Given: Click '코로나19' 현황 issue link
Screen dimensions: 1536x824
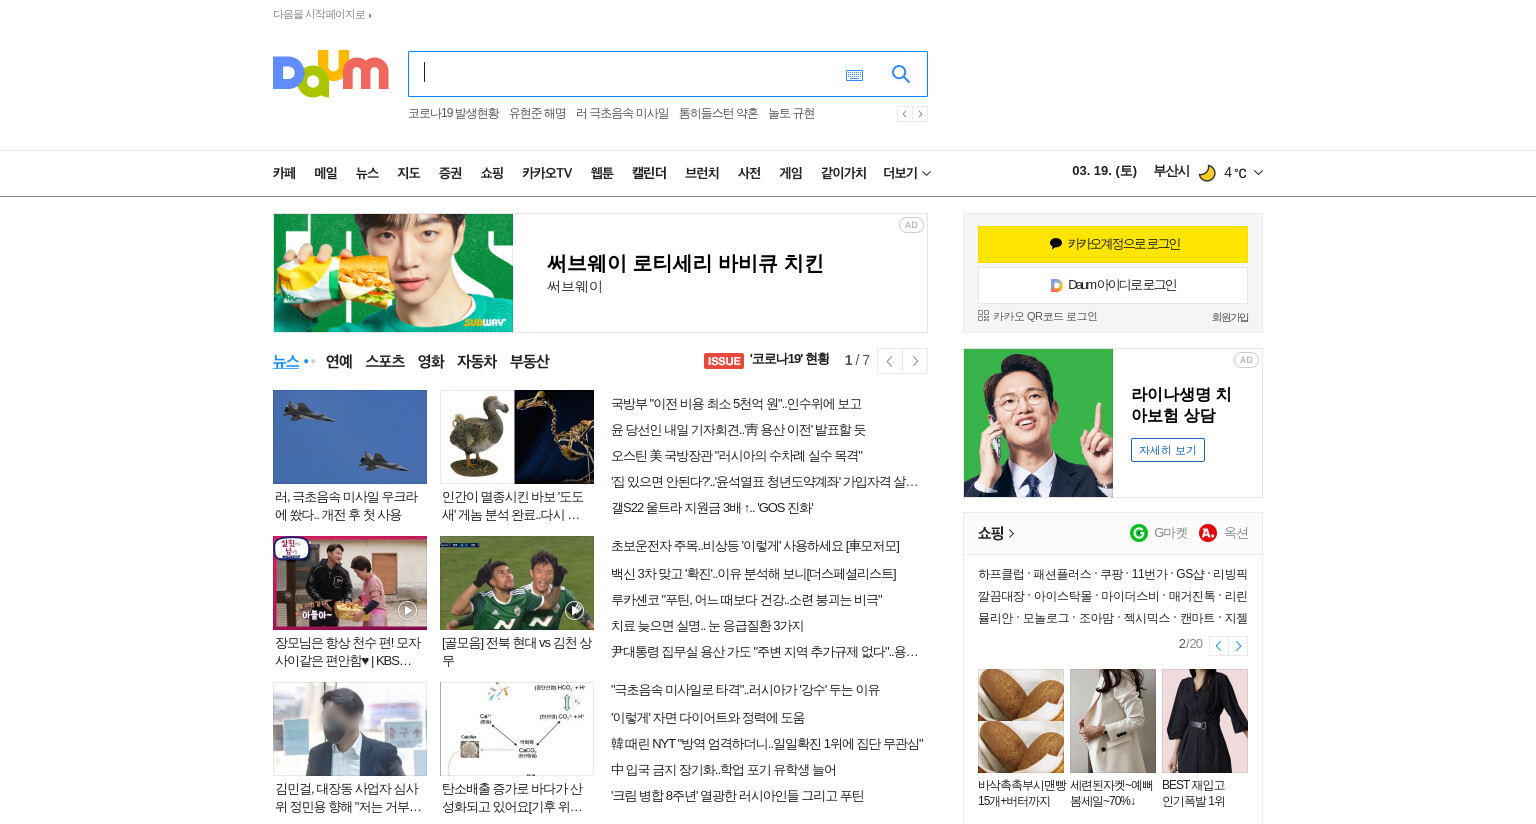Looking at the screenshot, I should pyautogui.click(x=789, y=360).
